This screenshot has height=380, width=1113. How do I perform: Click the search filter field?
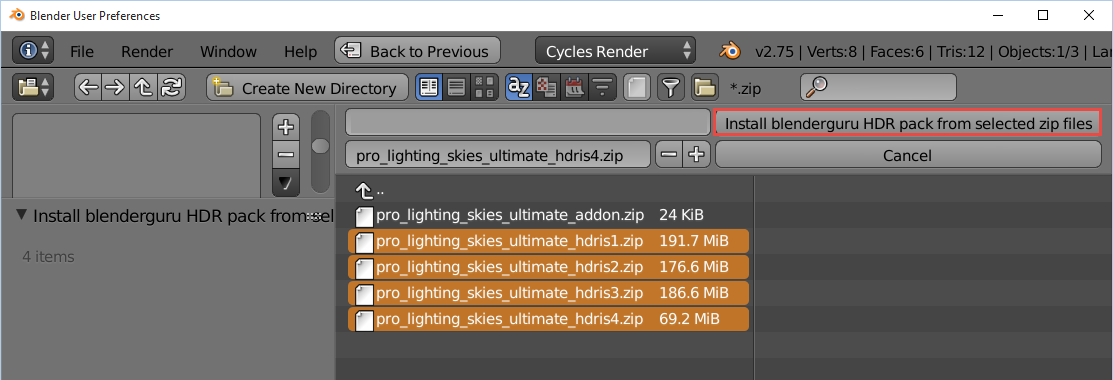pyautogui.click(x=878, y=87)
